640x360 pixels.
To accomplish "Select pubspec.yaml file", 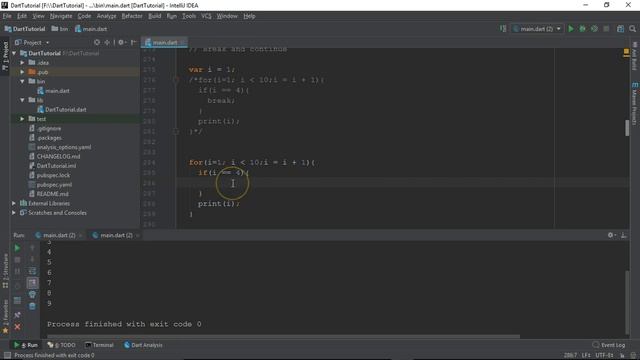I will point(50,184).
